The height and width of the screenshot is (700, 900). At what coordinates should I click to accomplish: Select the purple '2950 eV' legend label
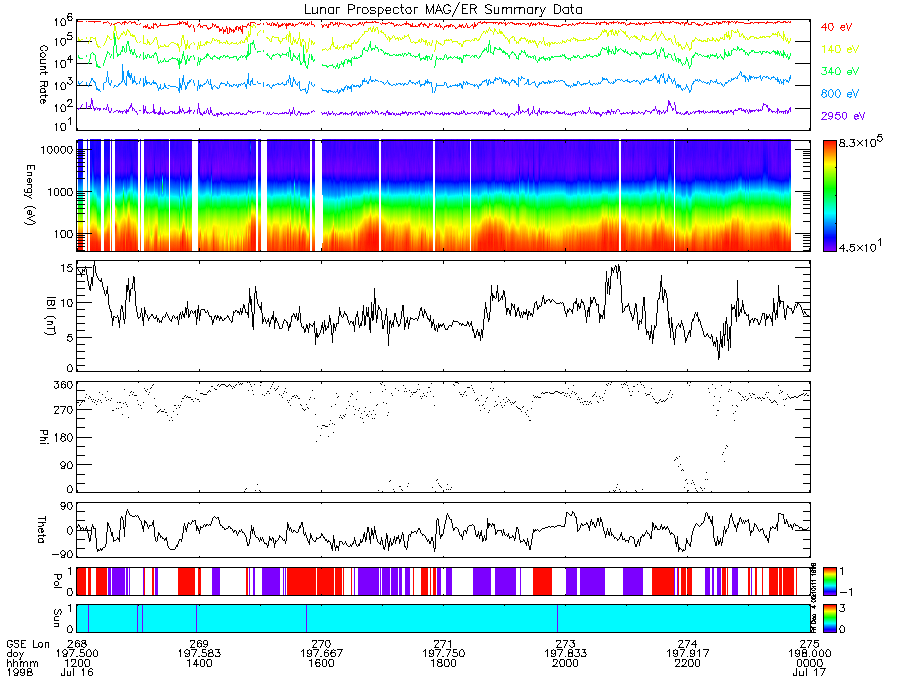[843, 116]
